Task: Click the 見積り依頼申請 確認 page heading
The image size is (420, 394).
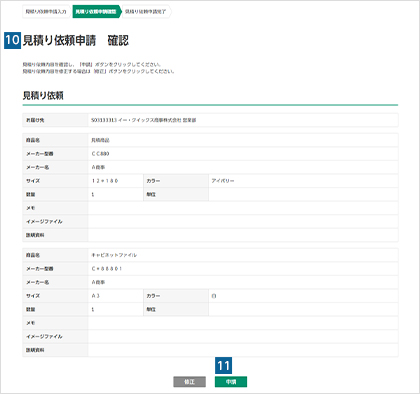Action: (76, 40)
